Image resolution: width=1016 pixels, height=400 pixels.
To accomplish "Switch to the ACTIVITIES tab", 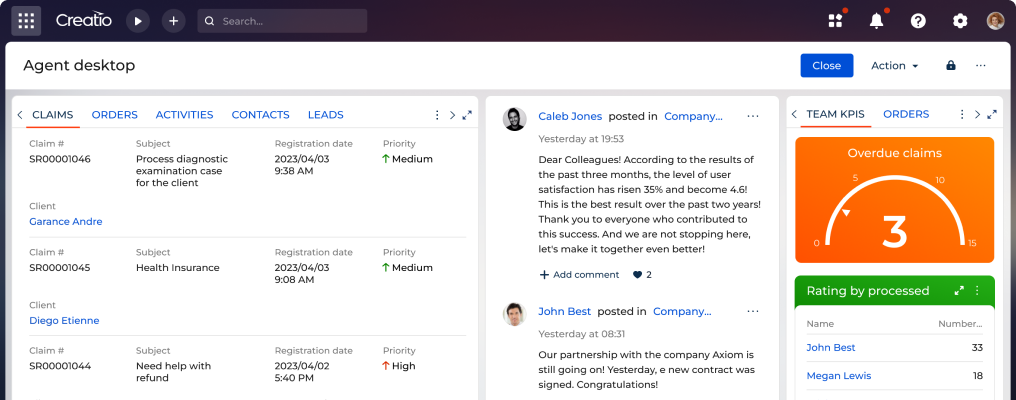I will click(184, 115).
